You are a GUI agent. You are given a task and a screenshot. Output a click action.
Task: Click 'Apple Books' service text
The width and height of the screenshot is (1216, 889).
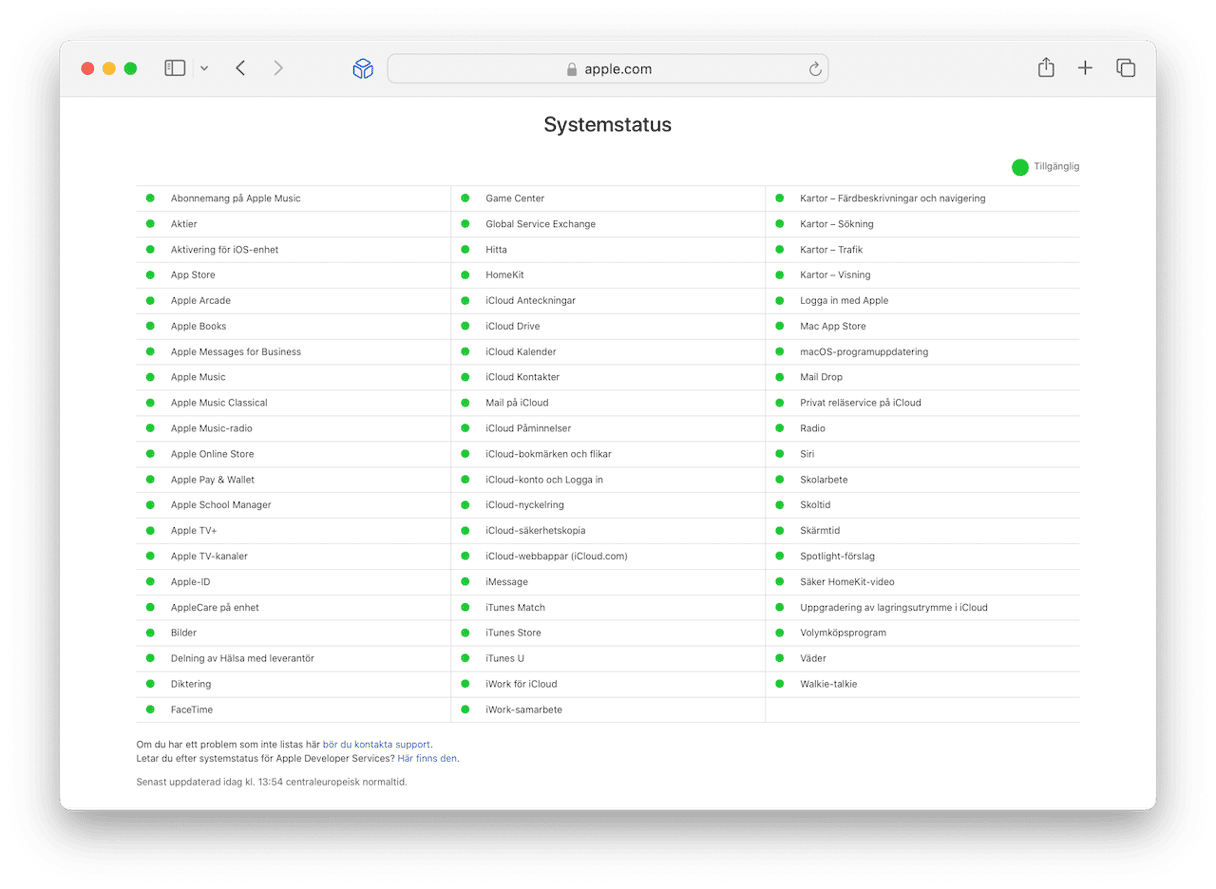tap(198, 326)
